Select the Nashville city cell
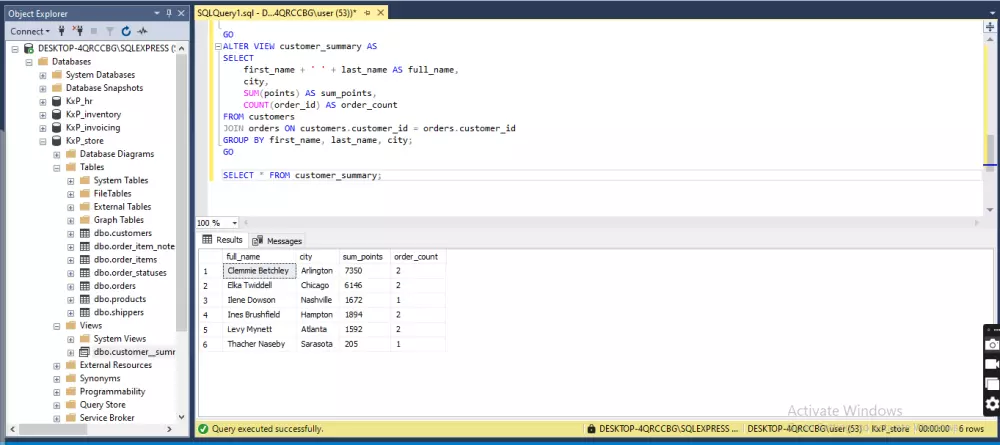Viewport: 1000px width, 445px height. coord(318,300)
